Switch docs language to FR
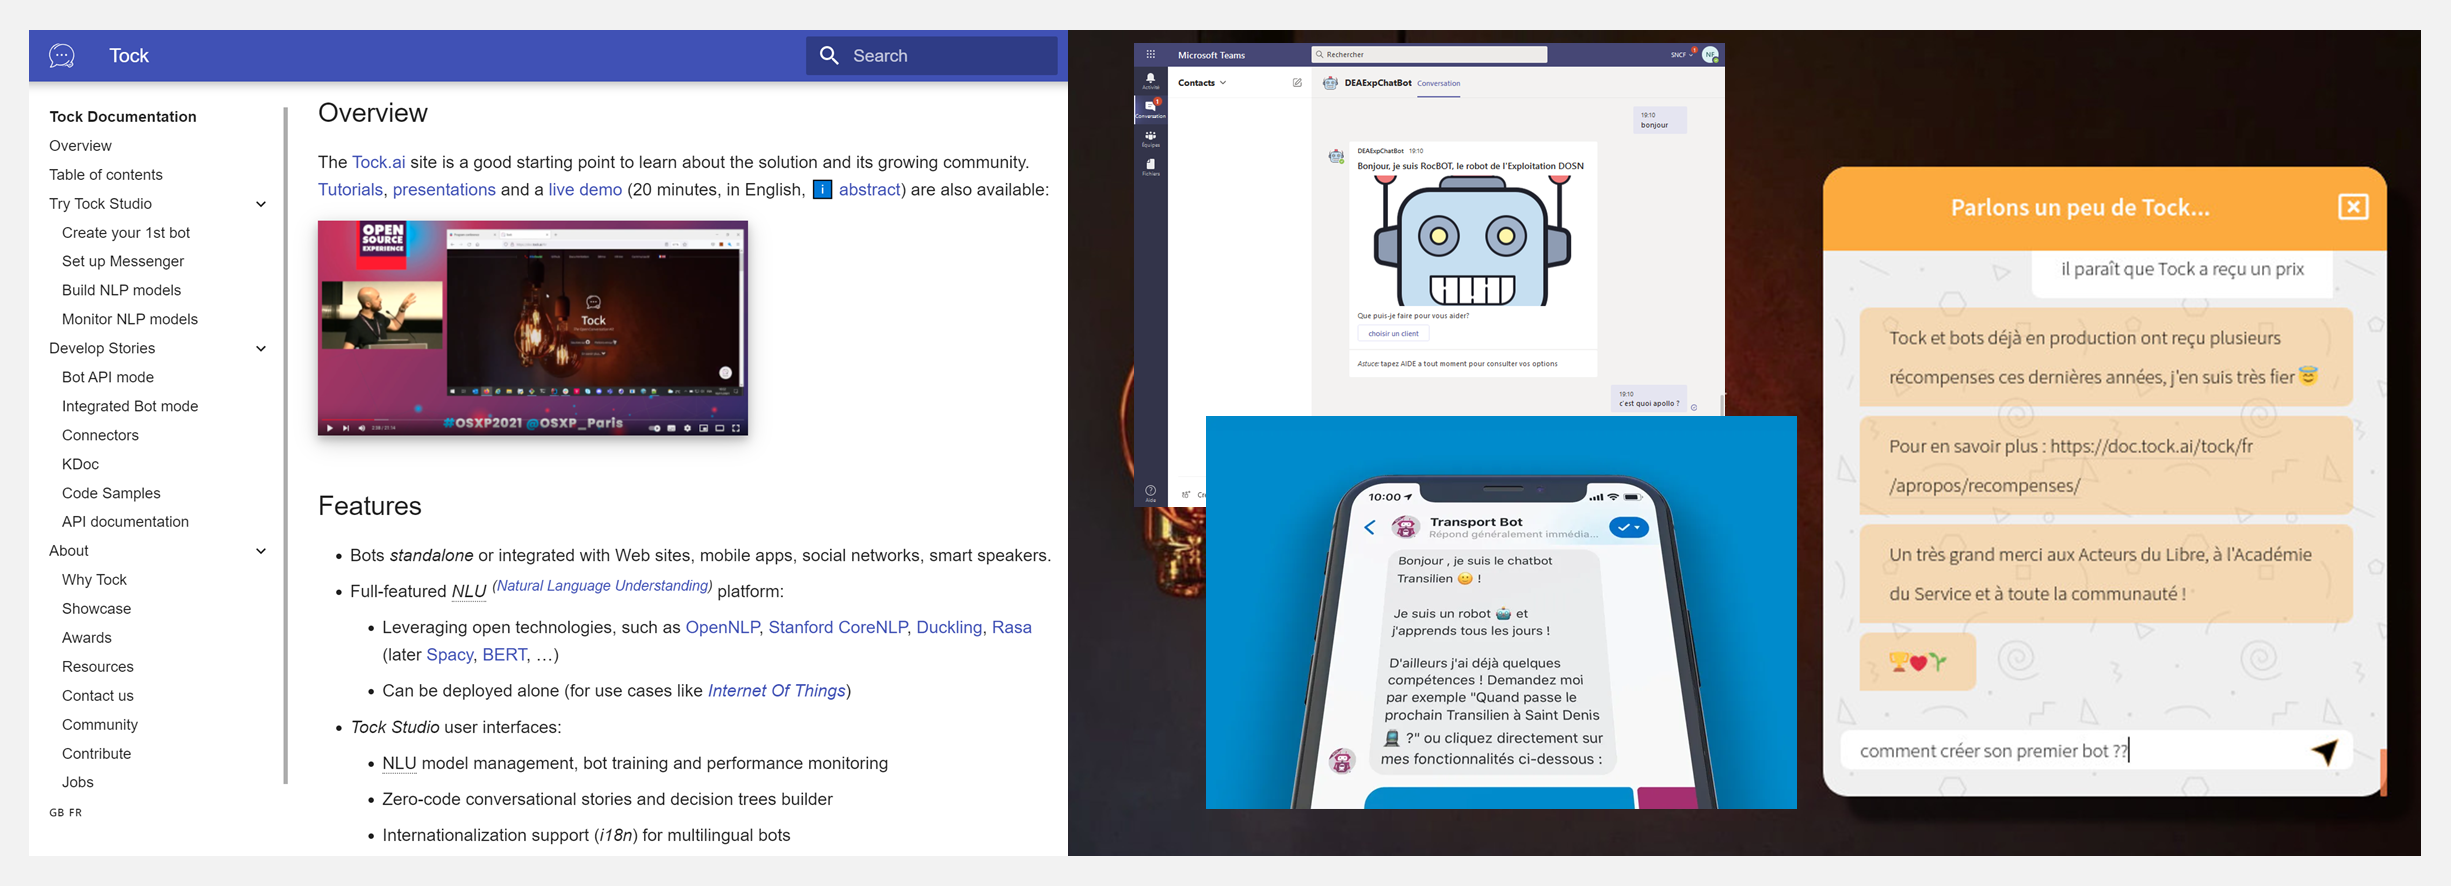This screenshot has height=886, width=2451. point(75,813)
